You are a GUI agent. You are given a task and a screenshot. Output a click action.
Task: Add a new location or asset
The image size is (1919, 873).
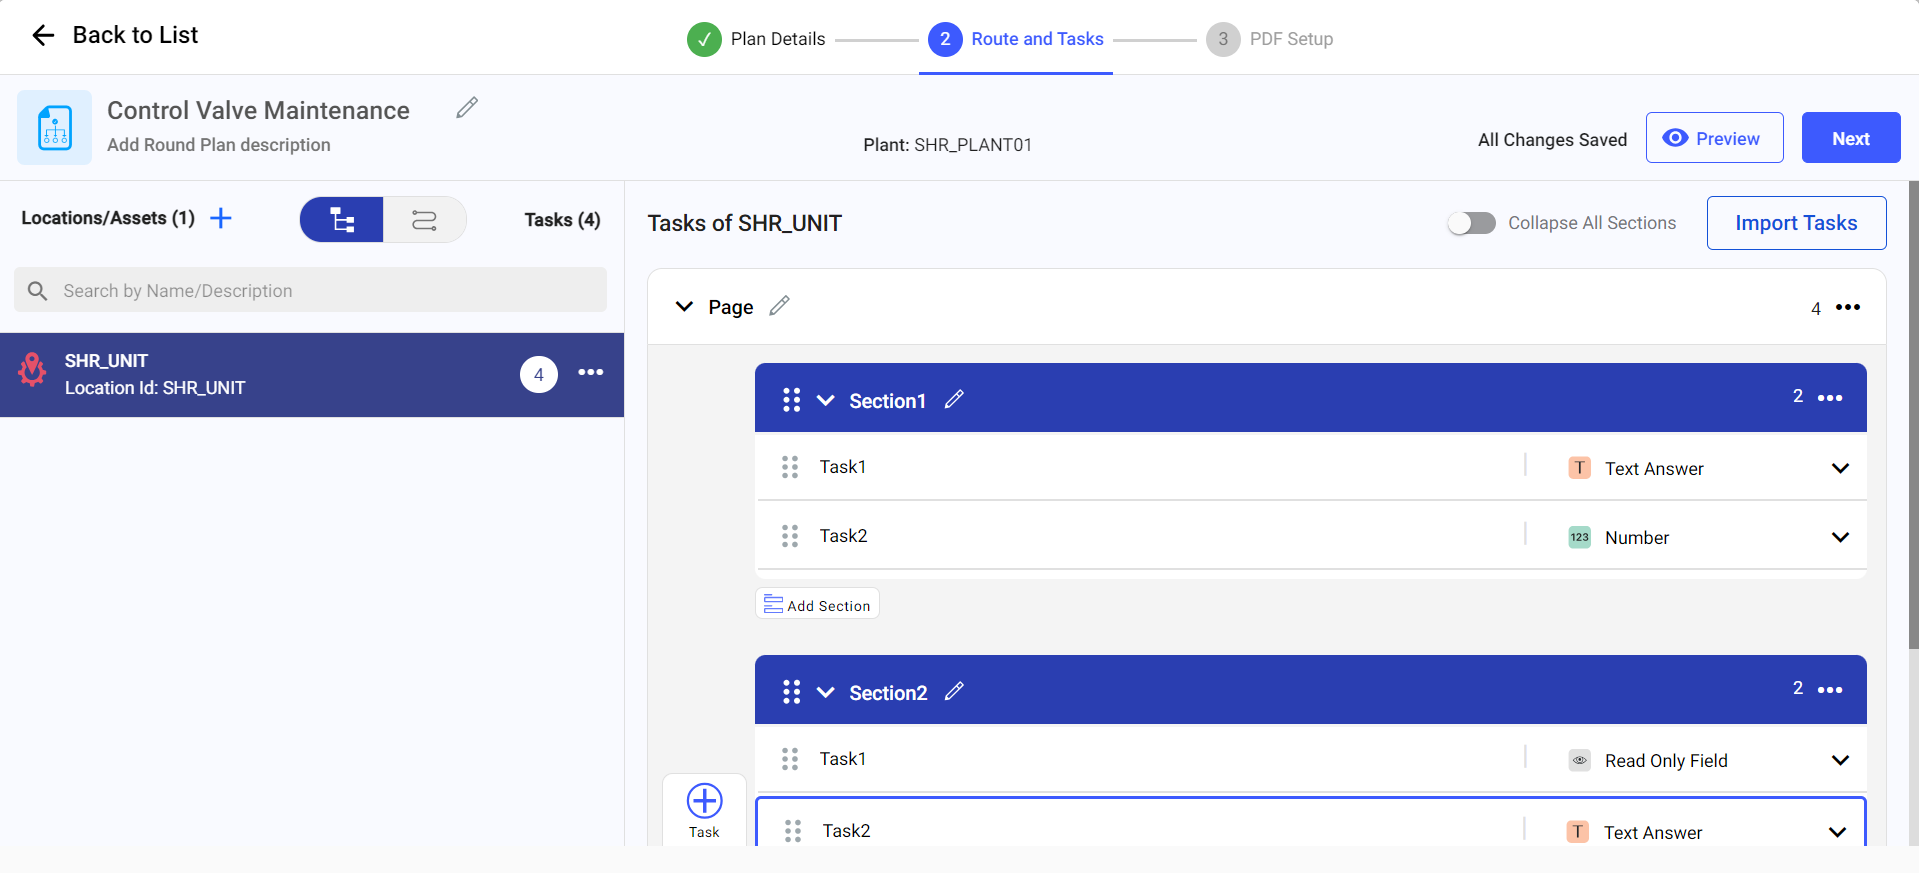click(221, 218)
